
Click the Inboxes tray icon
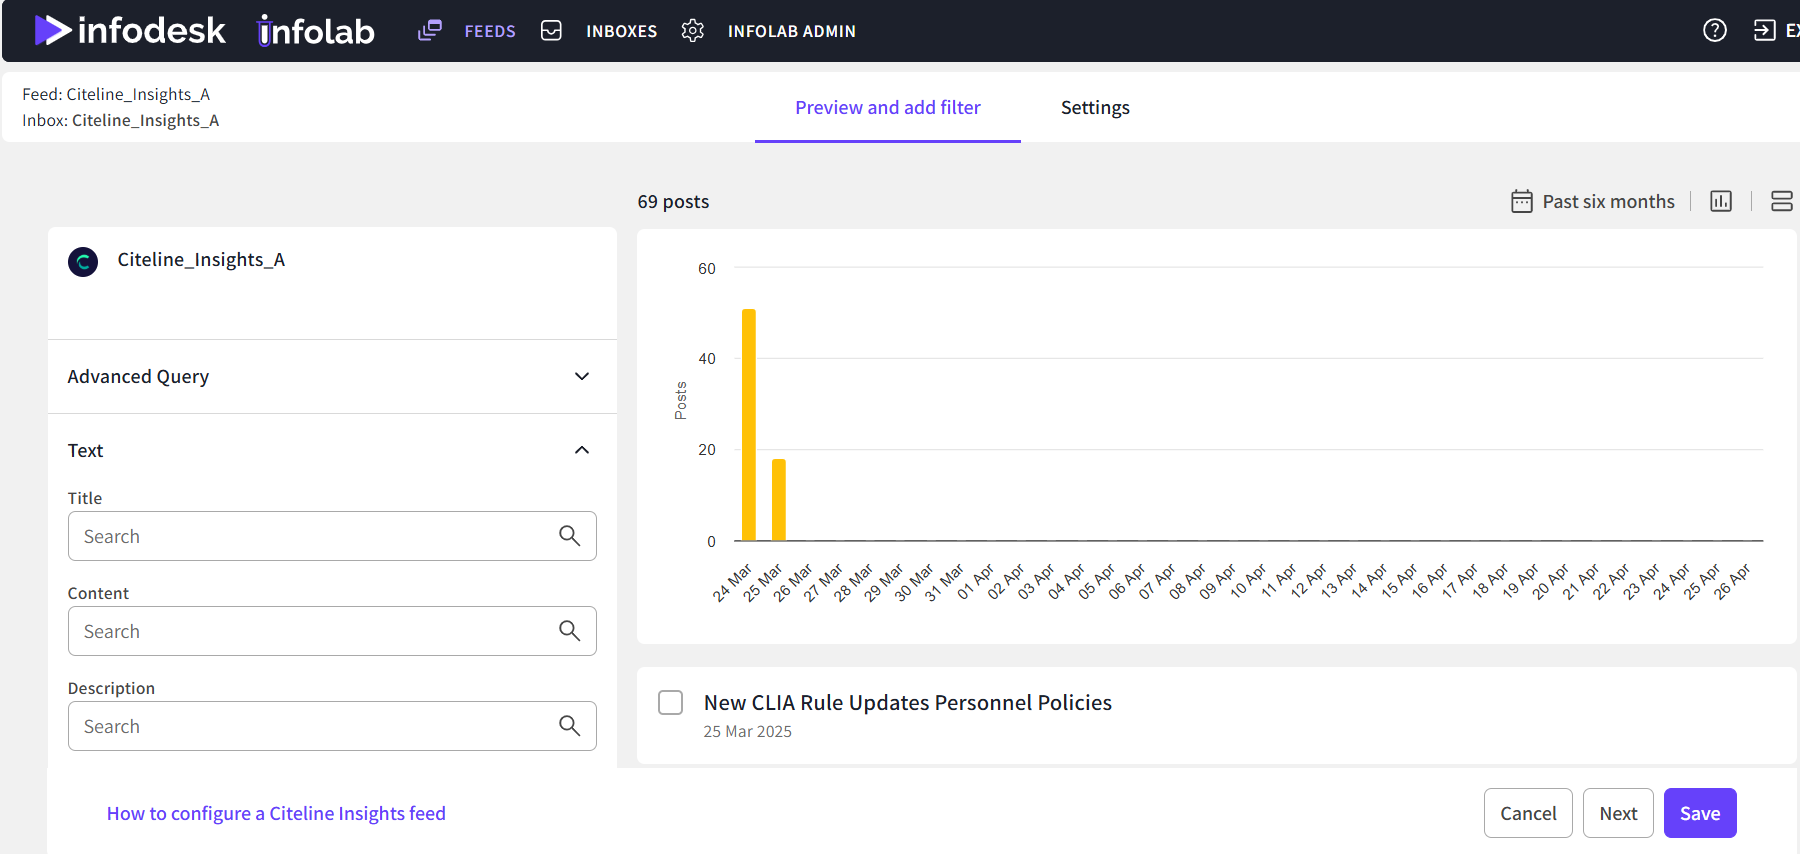coord(551,31)
